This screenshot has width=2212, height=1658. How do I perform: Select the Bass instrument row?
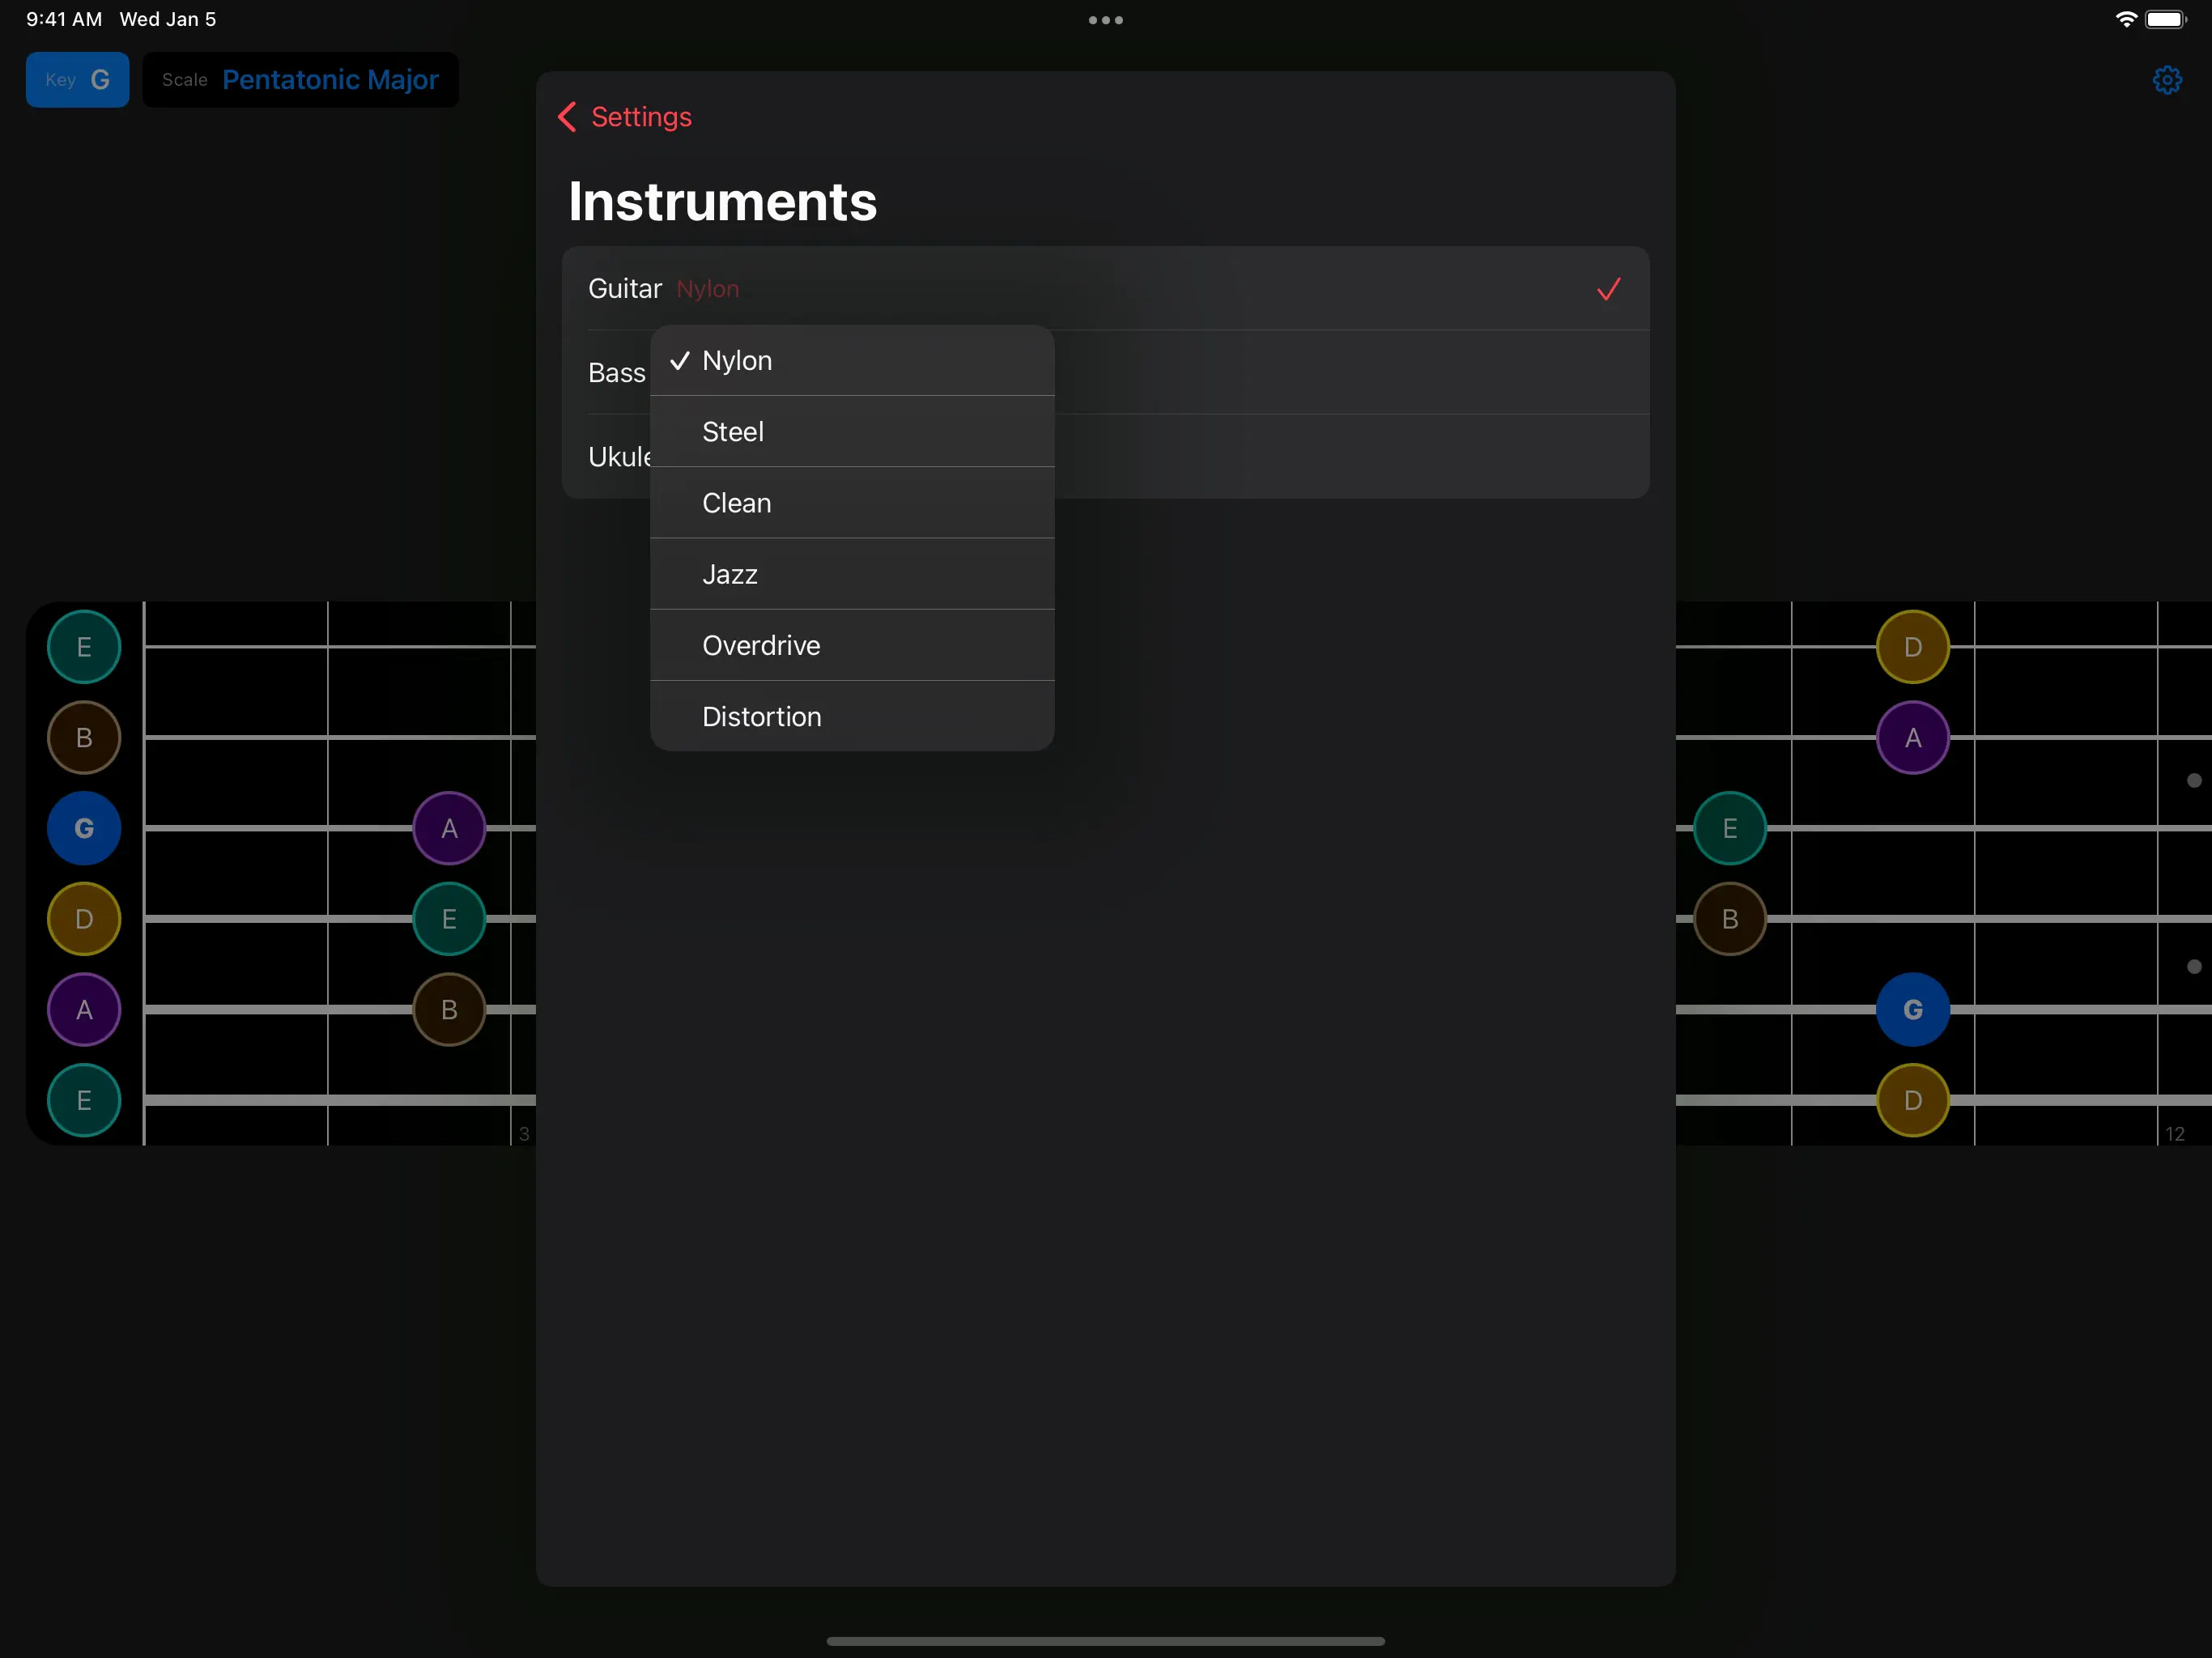[616, 373]
